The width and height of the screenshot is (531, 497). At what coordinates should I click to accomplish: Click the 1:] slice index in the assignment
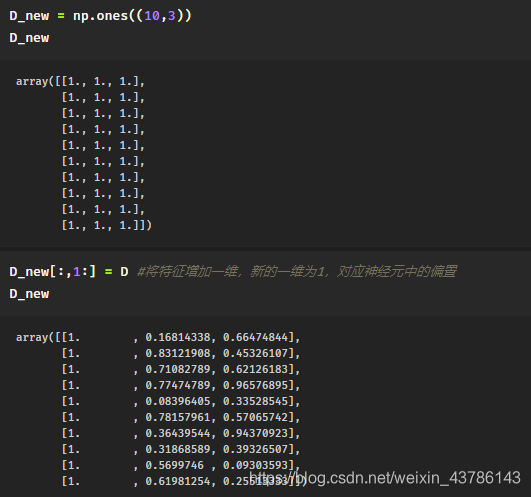(84, 272)
